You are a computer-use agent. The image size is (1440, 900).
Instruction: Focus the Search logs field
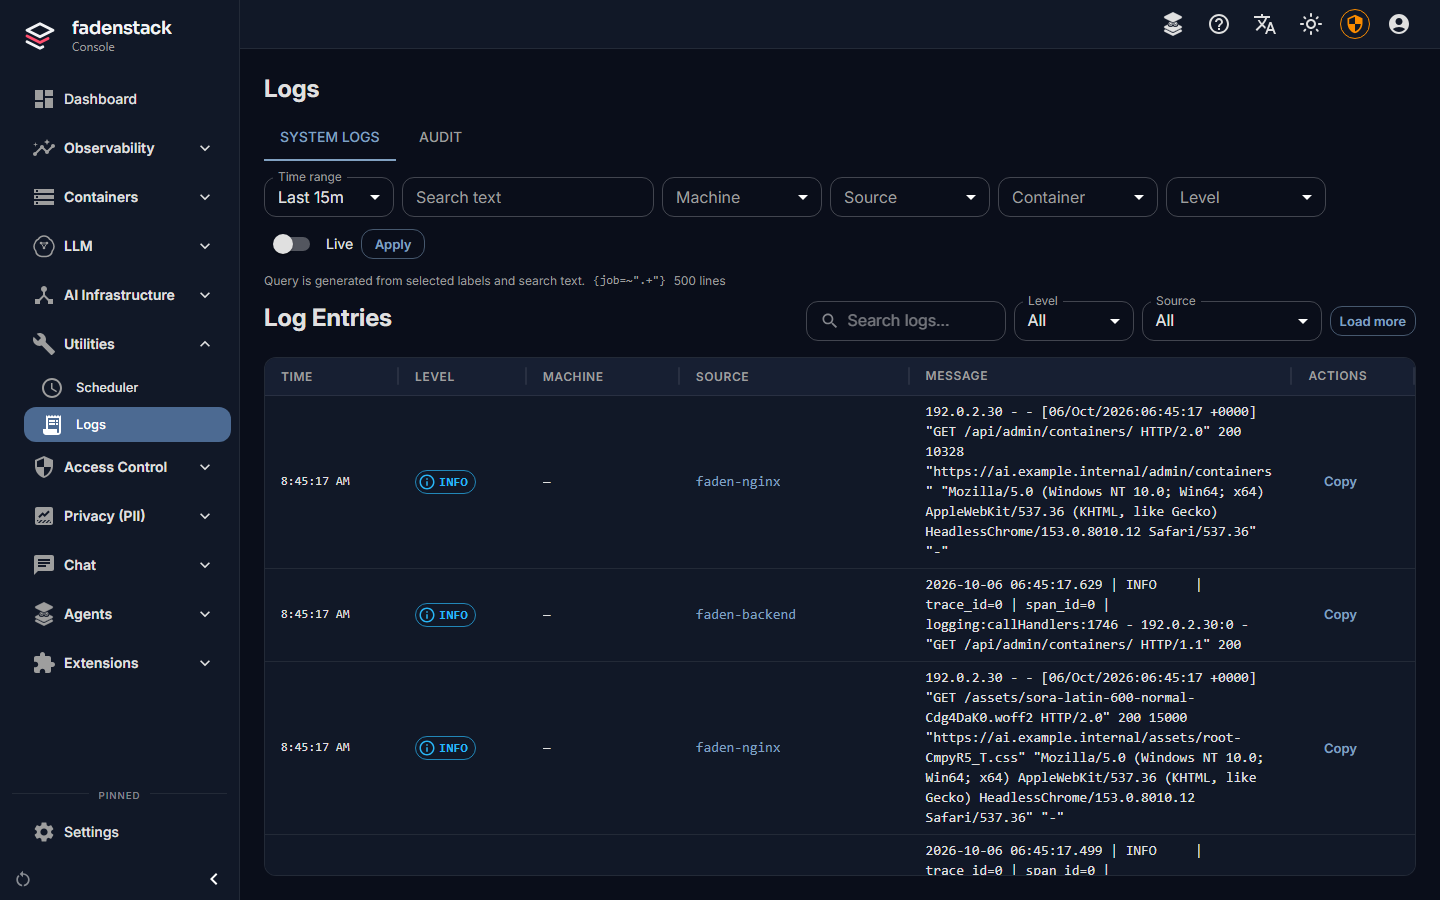coord(906,321)
